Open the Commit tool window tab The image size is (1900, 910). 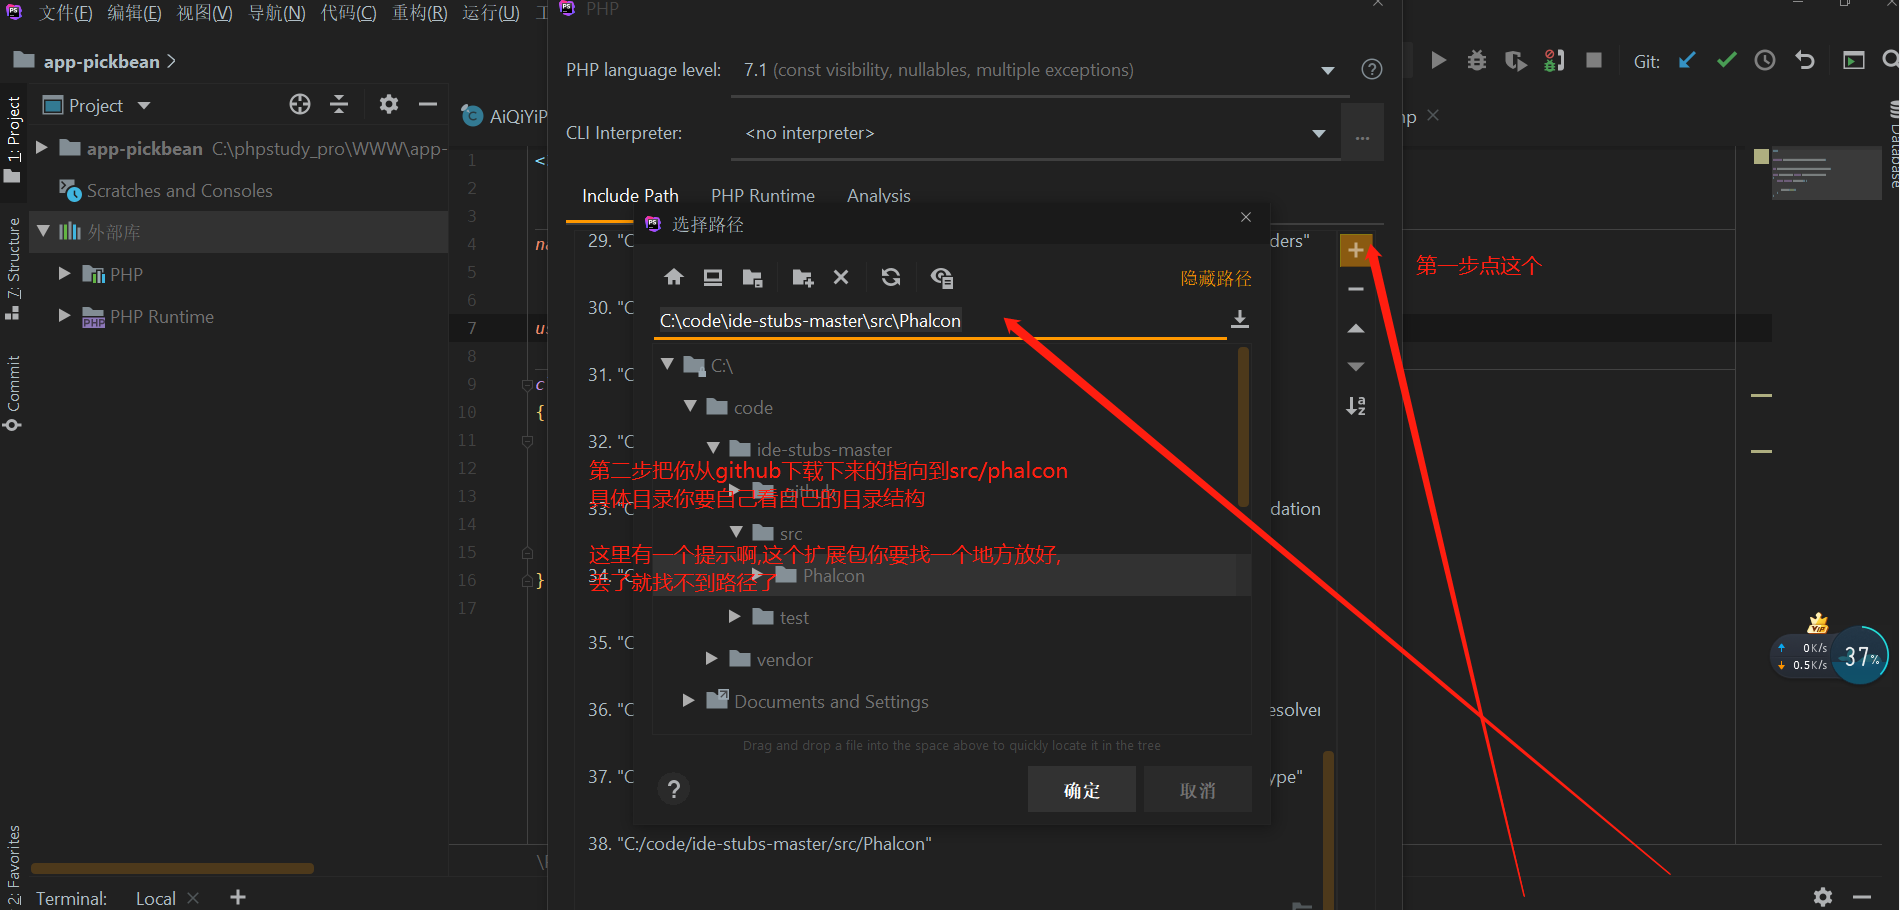click(13, 393)
